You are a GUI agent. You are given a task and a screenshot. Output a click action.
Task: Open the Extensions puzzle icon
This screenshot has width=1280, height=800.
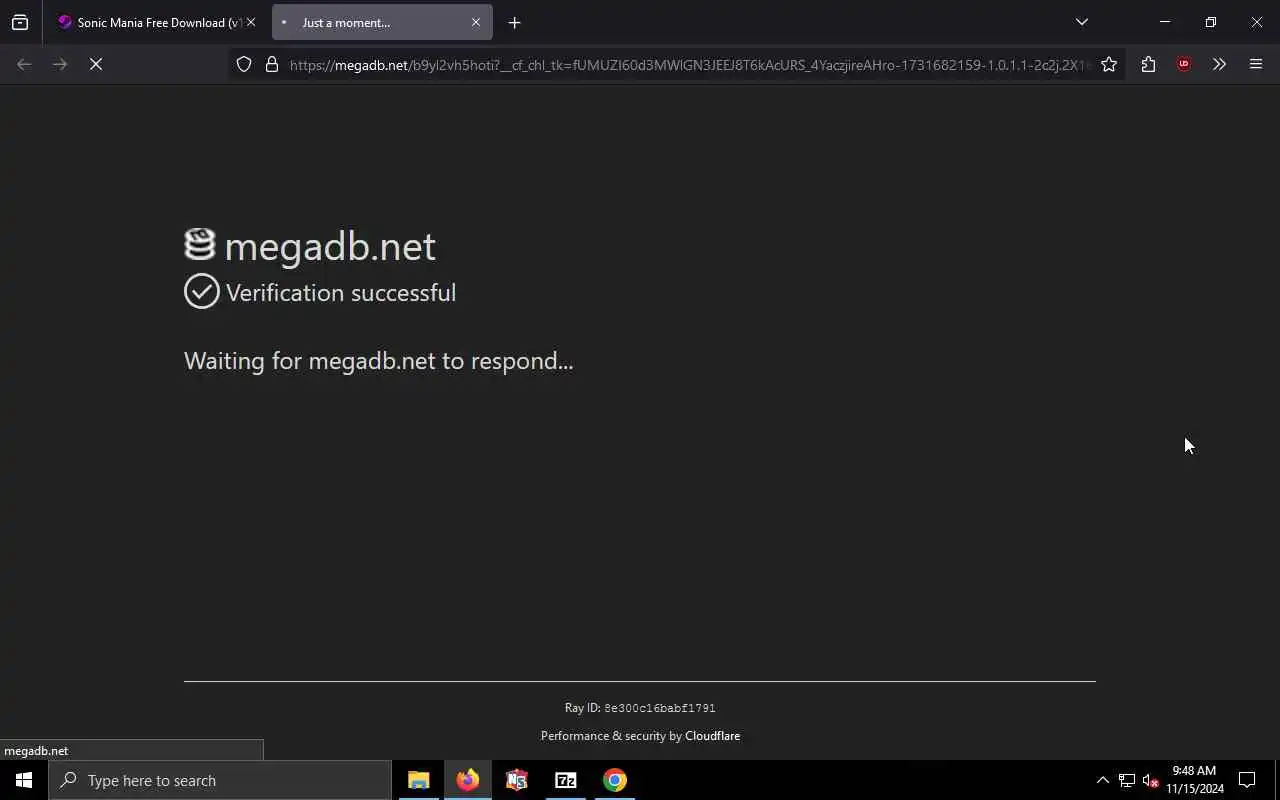(x=1148, y=64)
